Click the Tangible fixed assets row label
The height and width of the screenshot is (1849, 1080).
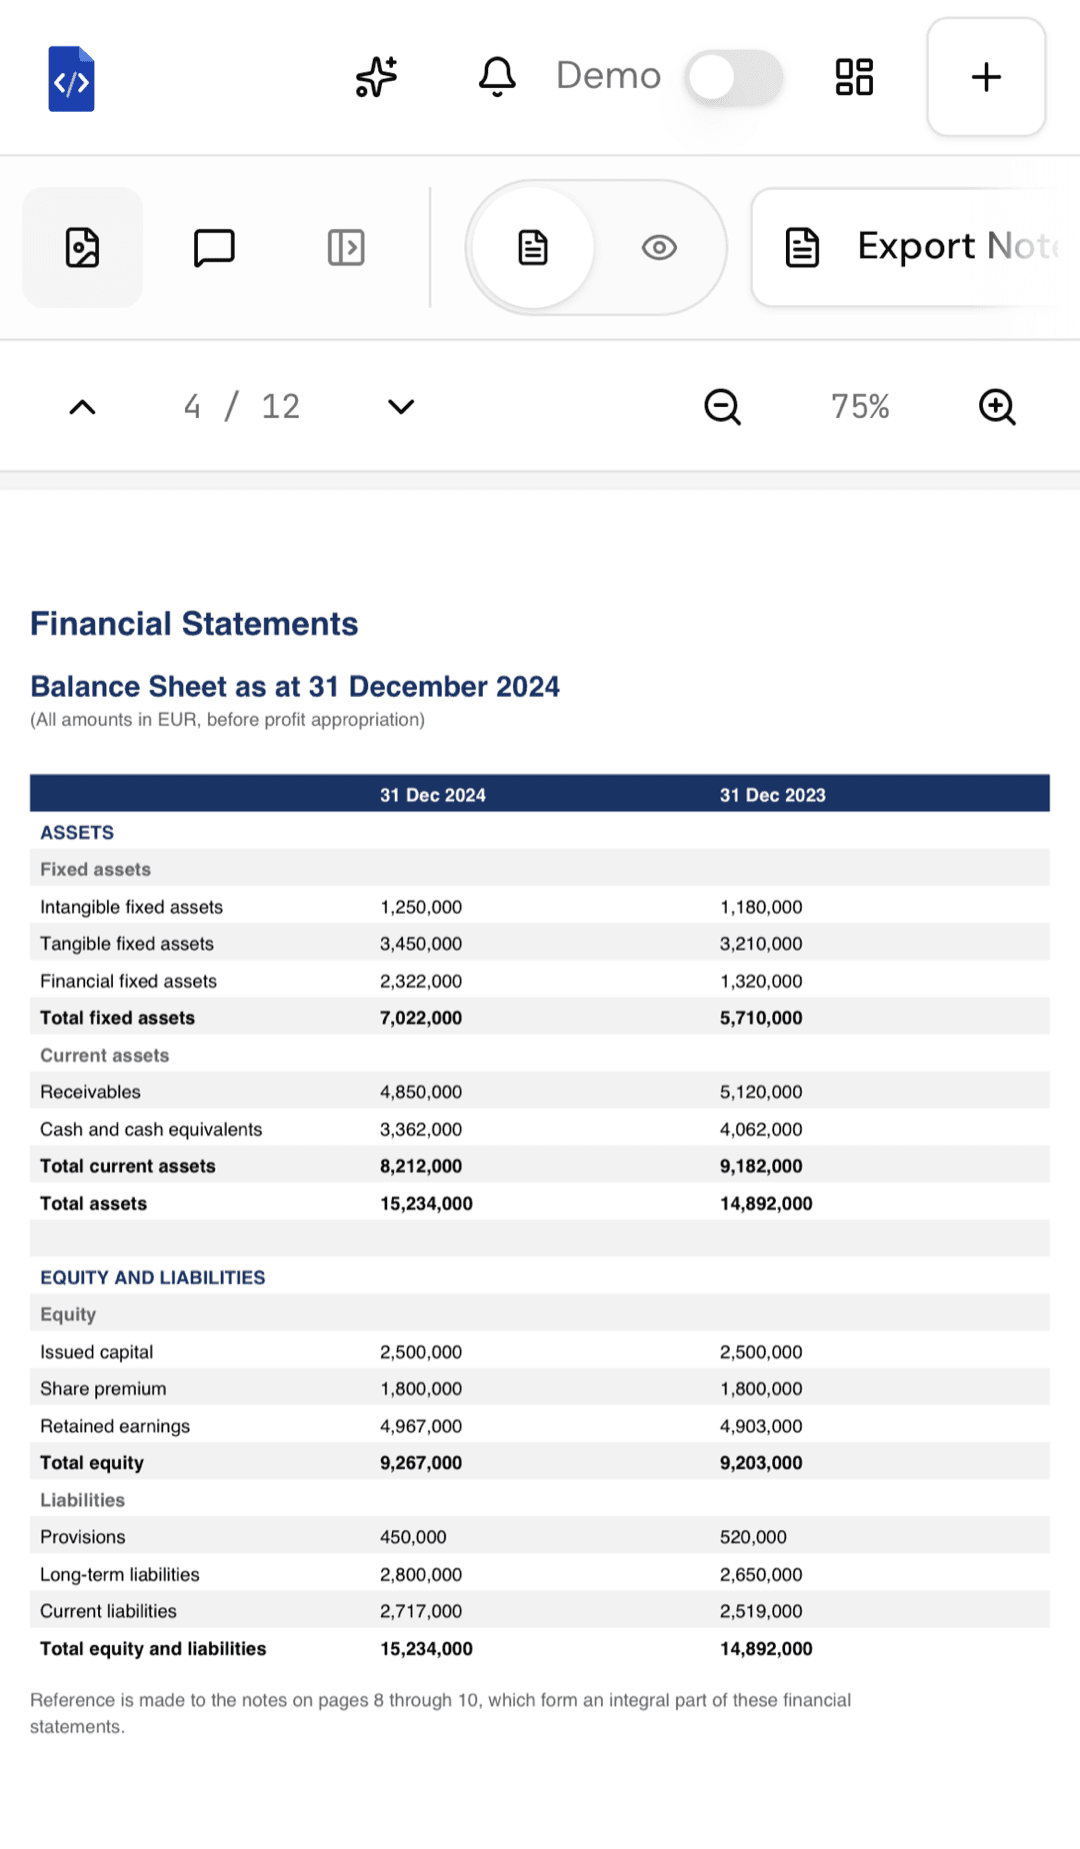(127, 944)
